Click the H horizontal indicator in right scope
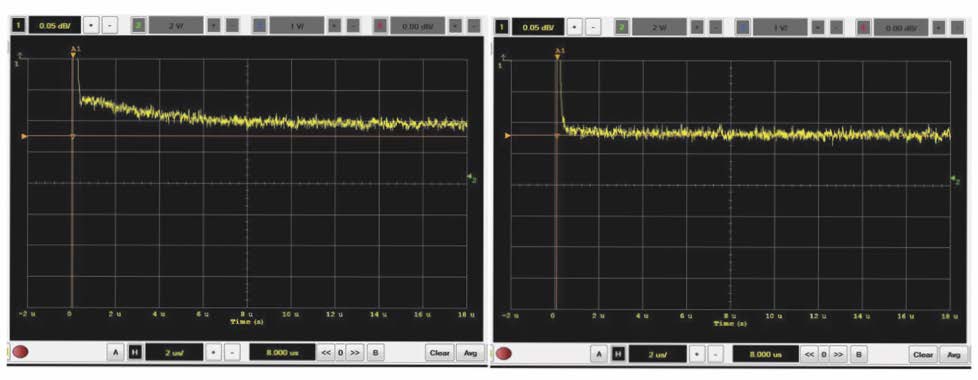The height and width of the screenshot is (380, 978). click(x=618, y=354)
